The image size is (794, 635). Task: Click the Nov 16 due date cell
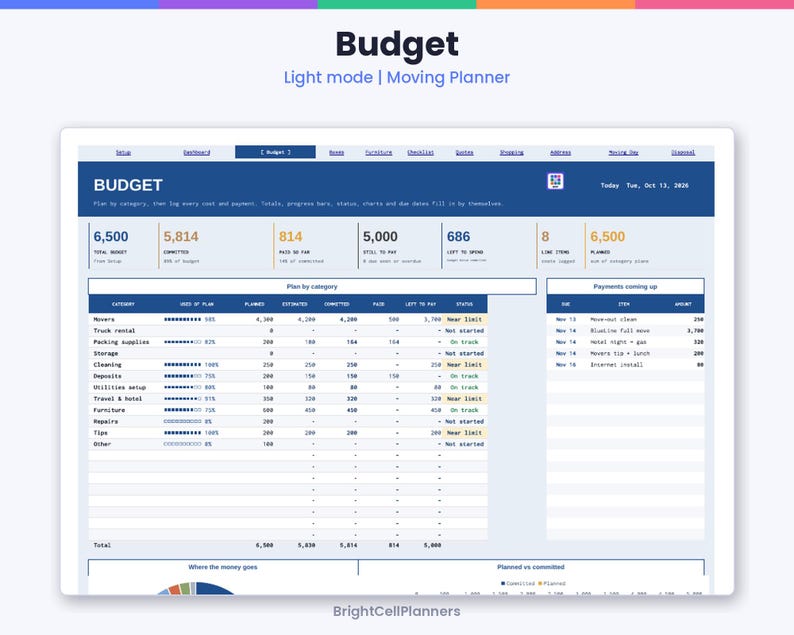click(566, 365)
